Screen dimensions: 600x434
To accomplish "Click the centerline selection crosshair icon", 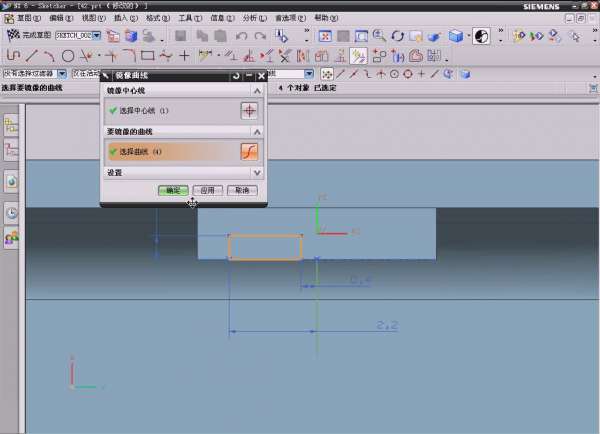I will point(249,111).
